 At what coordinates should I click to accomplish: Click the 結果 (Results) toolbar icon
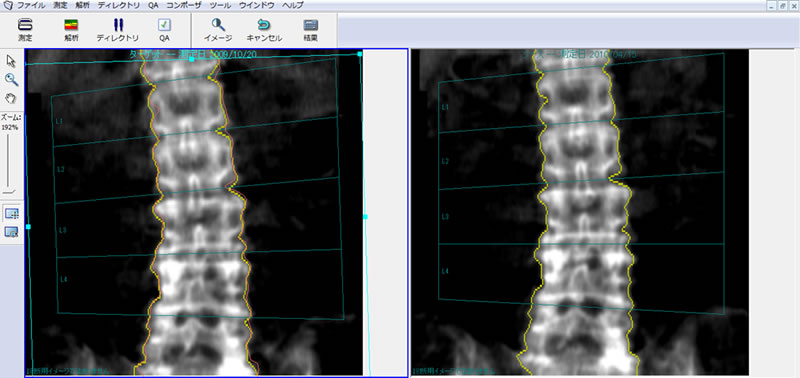click(310, 24)
